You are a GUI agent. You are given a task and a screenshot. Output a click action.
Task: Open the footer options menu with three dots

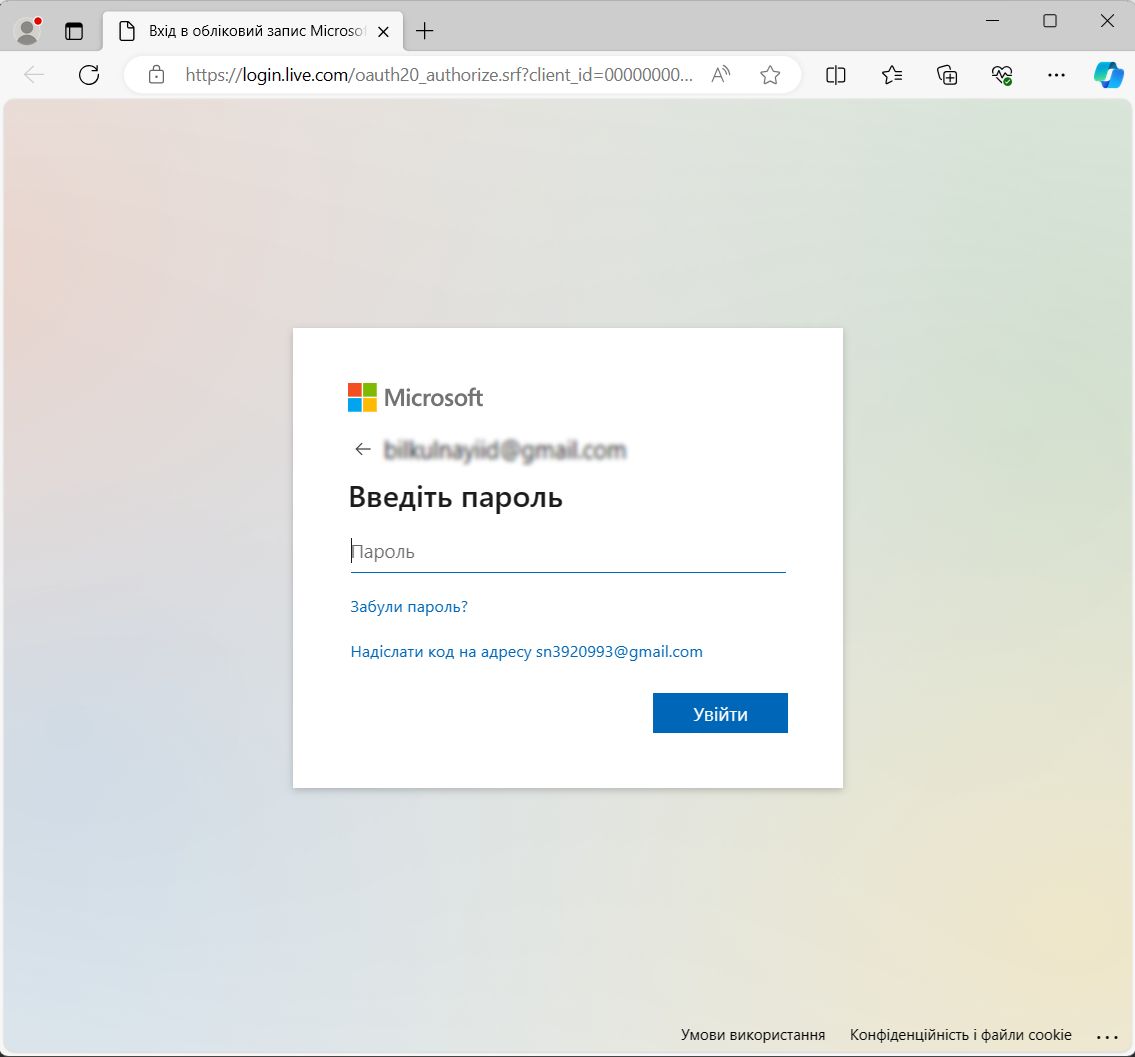point(1108,1035)
